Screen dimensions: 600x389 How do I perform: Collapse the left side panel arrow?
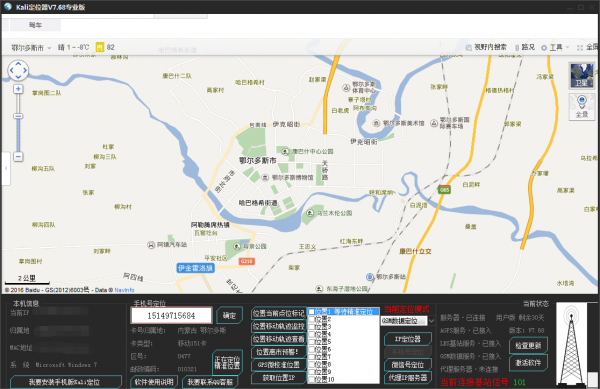(x=6, y=168)
